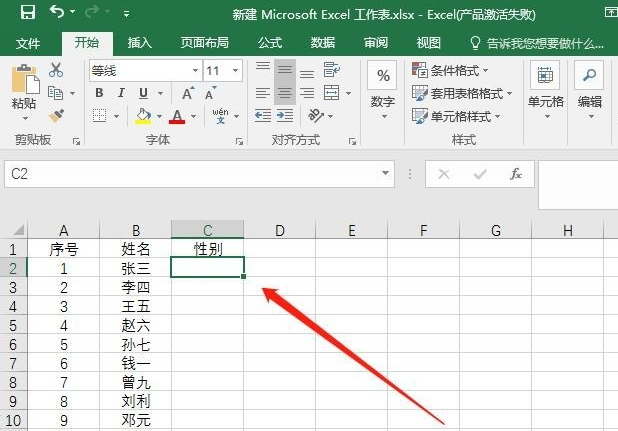This screenshot has height=431, width=618.
Task: Switch to the 开始 tab
Action: [87, 43]
